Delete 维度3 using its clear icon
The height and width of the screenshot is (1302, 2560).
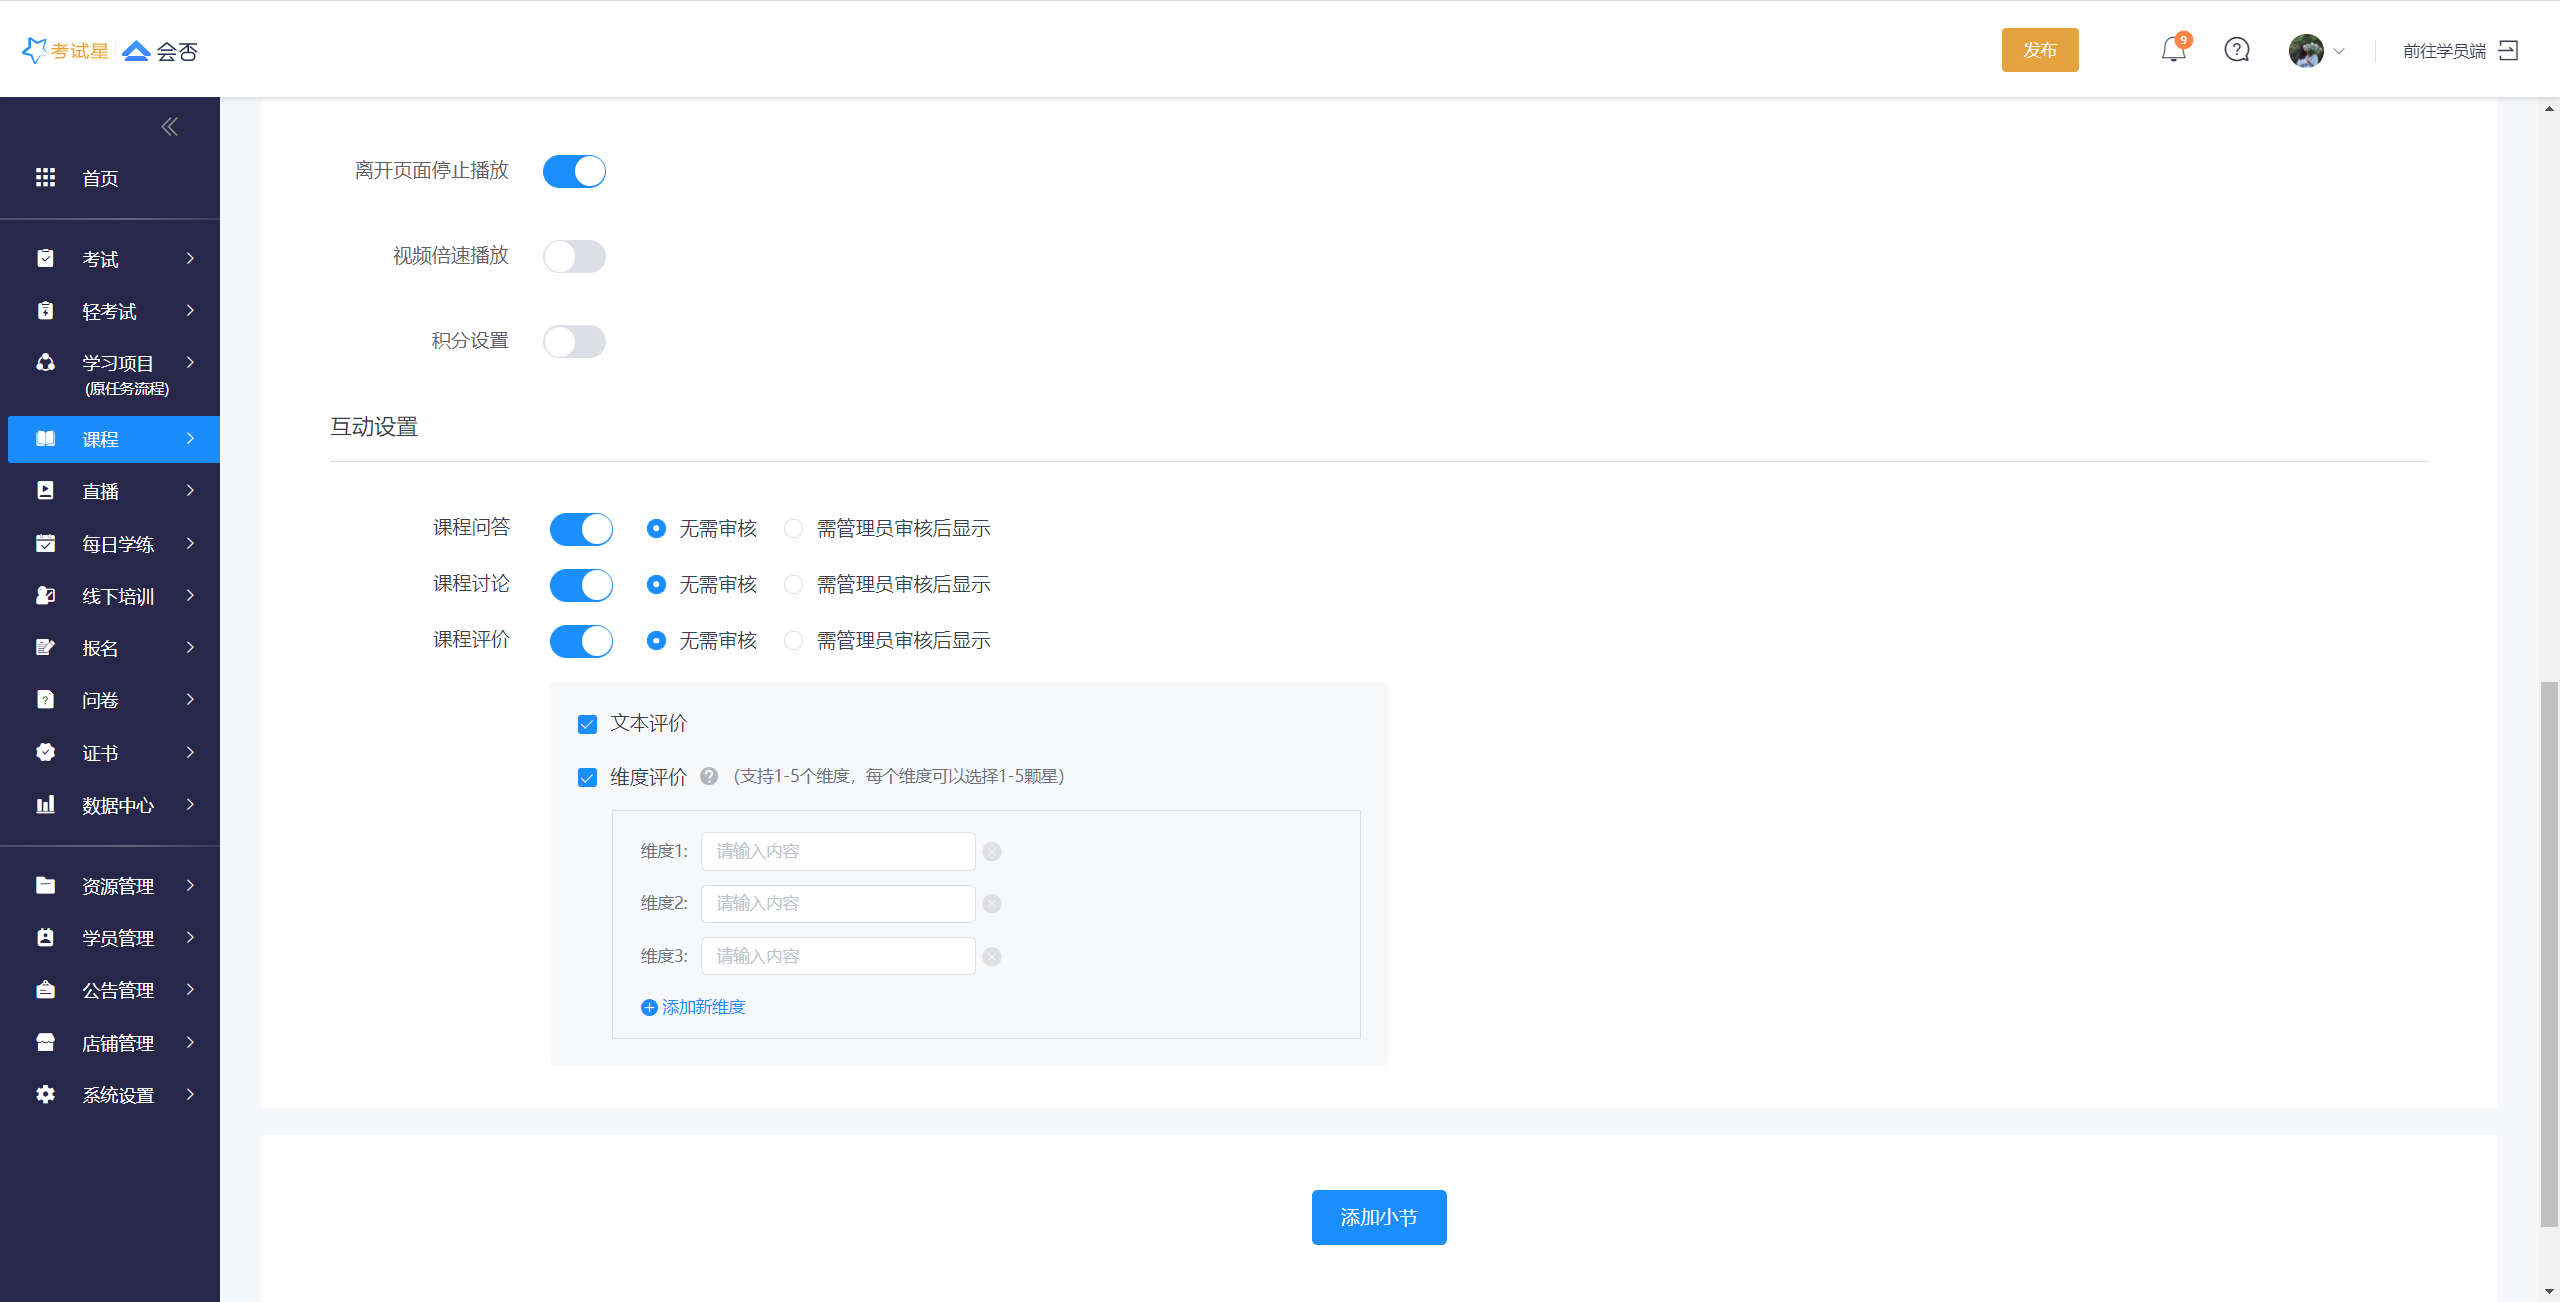click(x=991, y=957)
